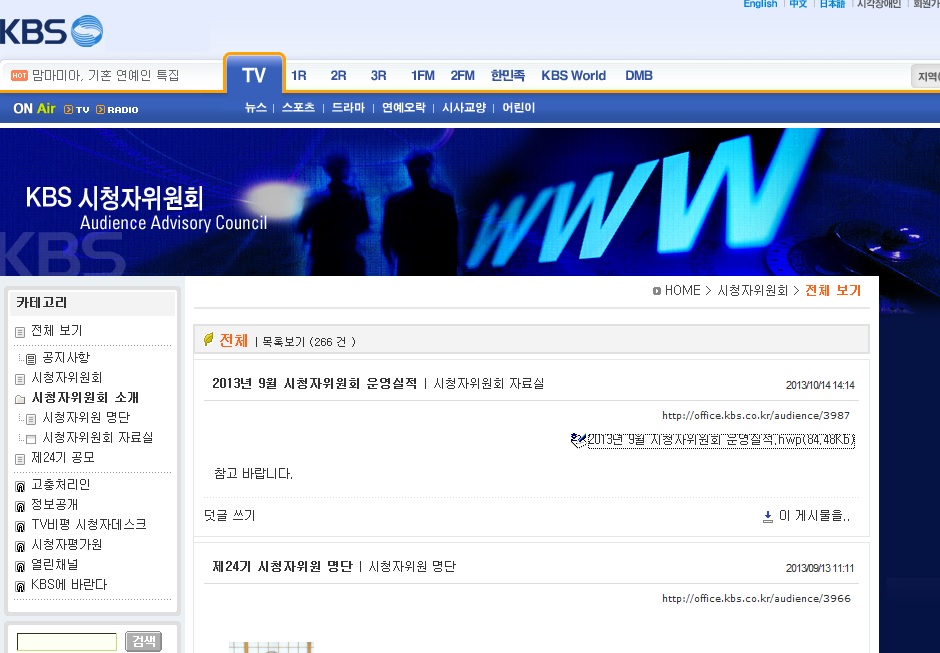Open the DMB tab
Viewport: 940px width, 653px height.
(639, 76)
